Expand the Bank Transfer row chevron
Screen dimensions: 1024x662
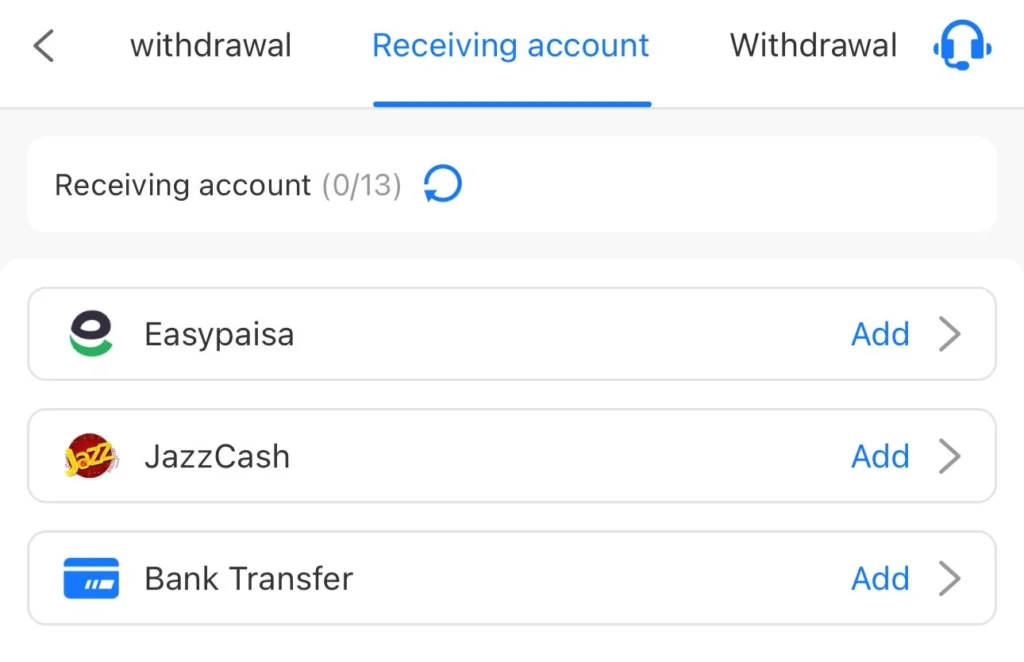coord(950,578)
